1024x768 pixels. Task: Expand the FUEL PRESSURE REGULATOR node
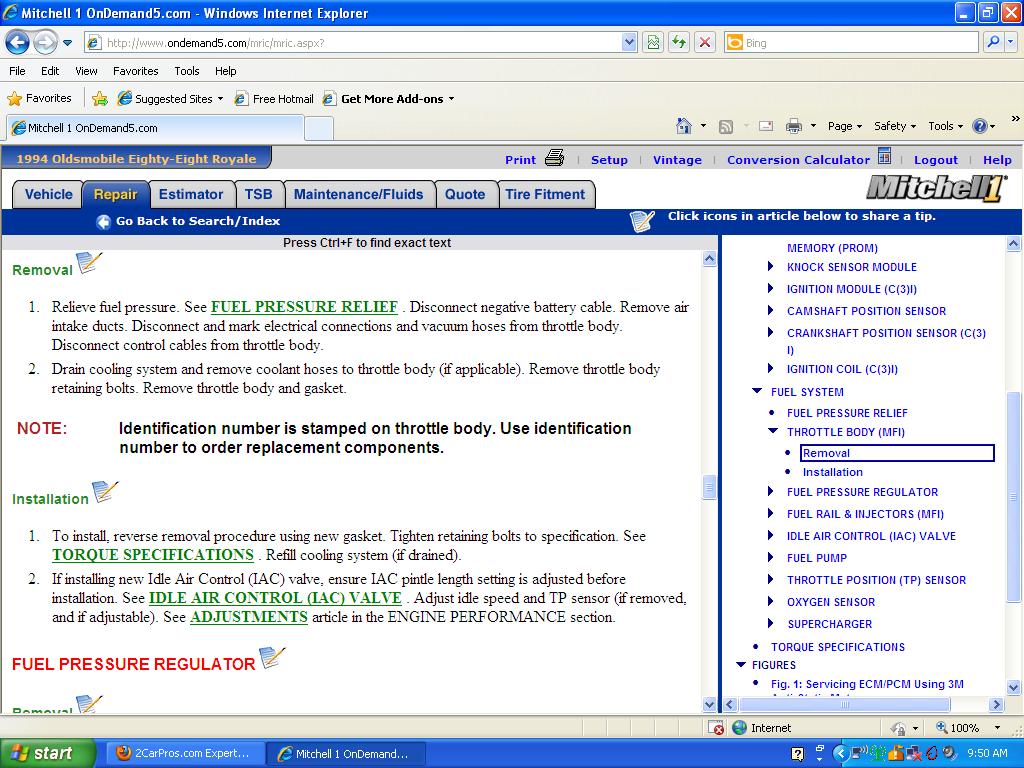click(x=770, y=491)
